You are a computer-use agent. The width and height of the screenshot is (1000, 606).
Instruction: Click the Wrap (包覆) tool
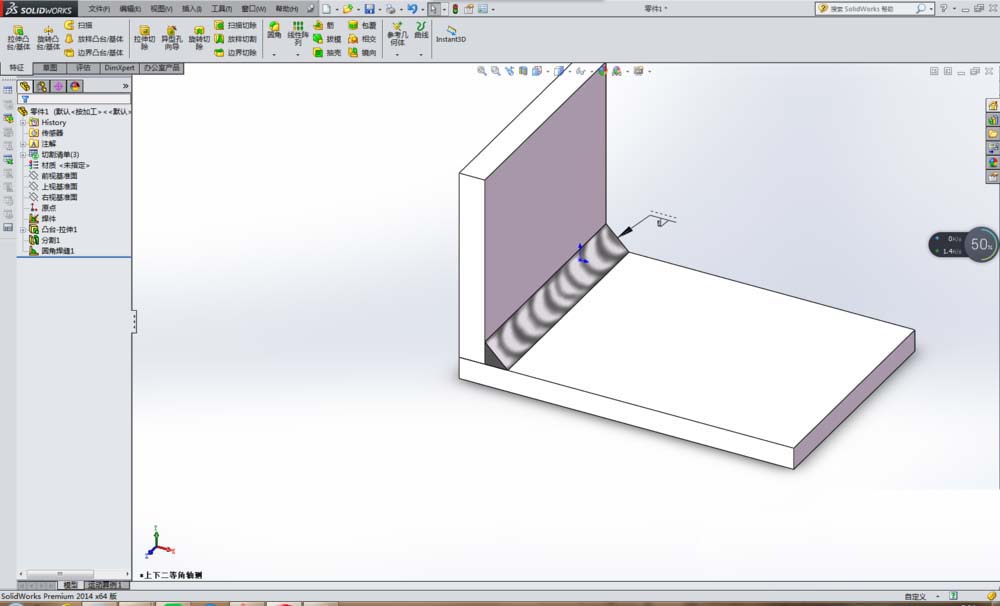tap(362, 25)
